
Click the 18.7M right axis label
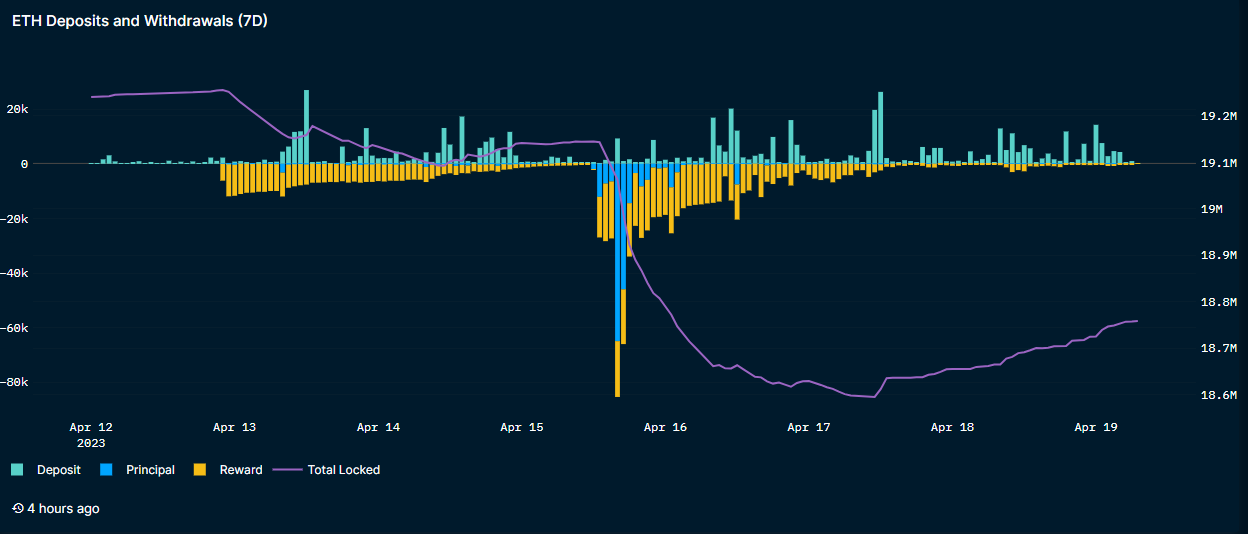(1218, 348)
